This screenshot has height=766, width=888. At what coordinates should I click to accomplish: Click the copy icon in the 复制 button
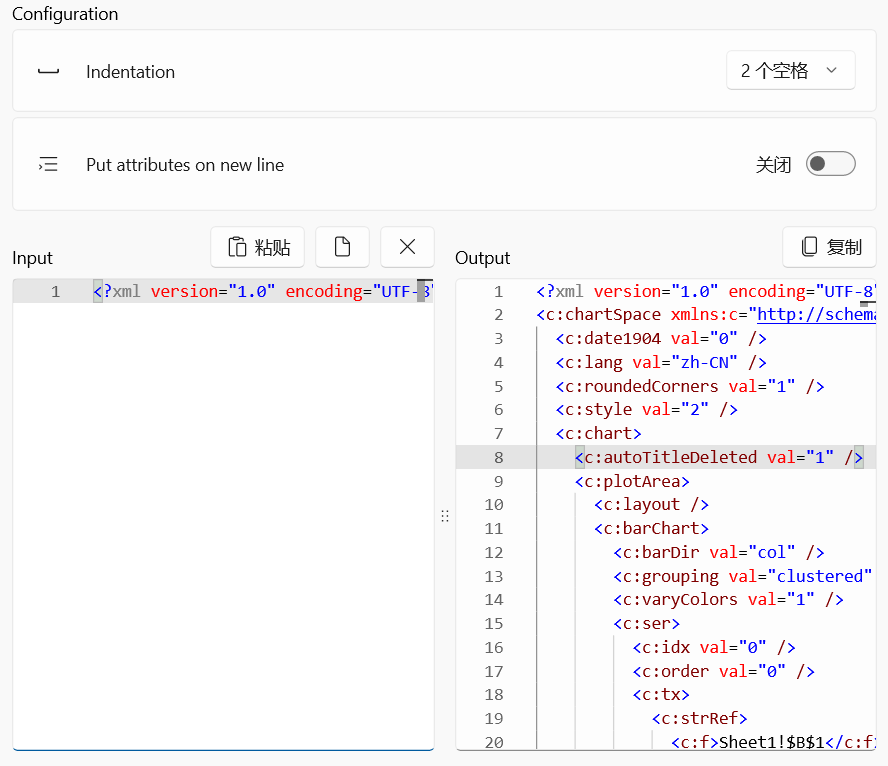tap(809, 247)
